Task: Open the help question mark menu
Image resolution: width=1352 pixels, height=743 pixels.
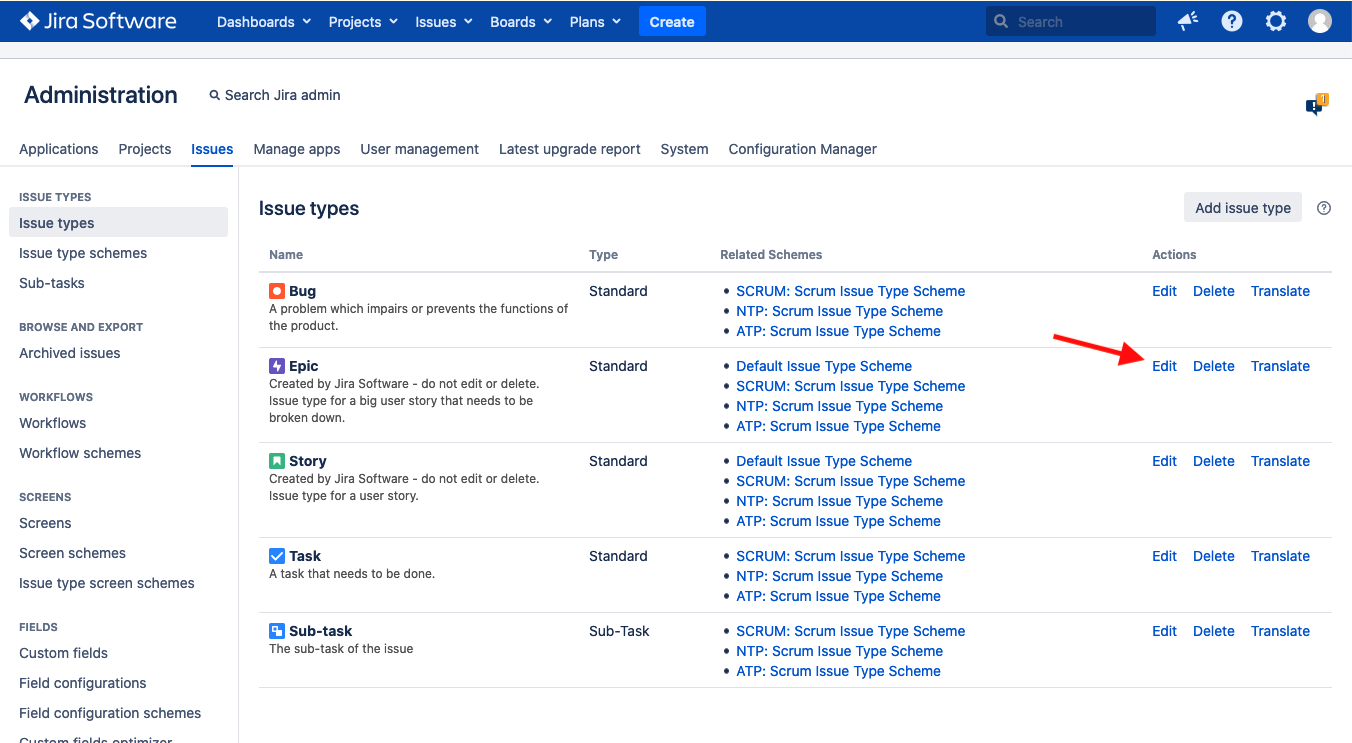Action: click(x=1232, y=21)
